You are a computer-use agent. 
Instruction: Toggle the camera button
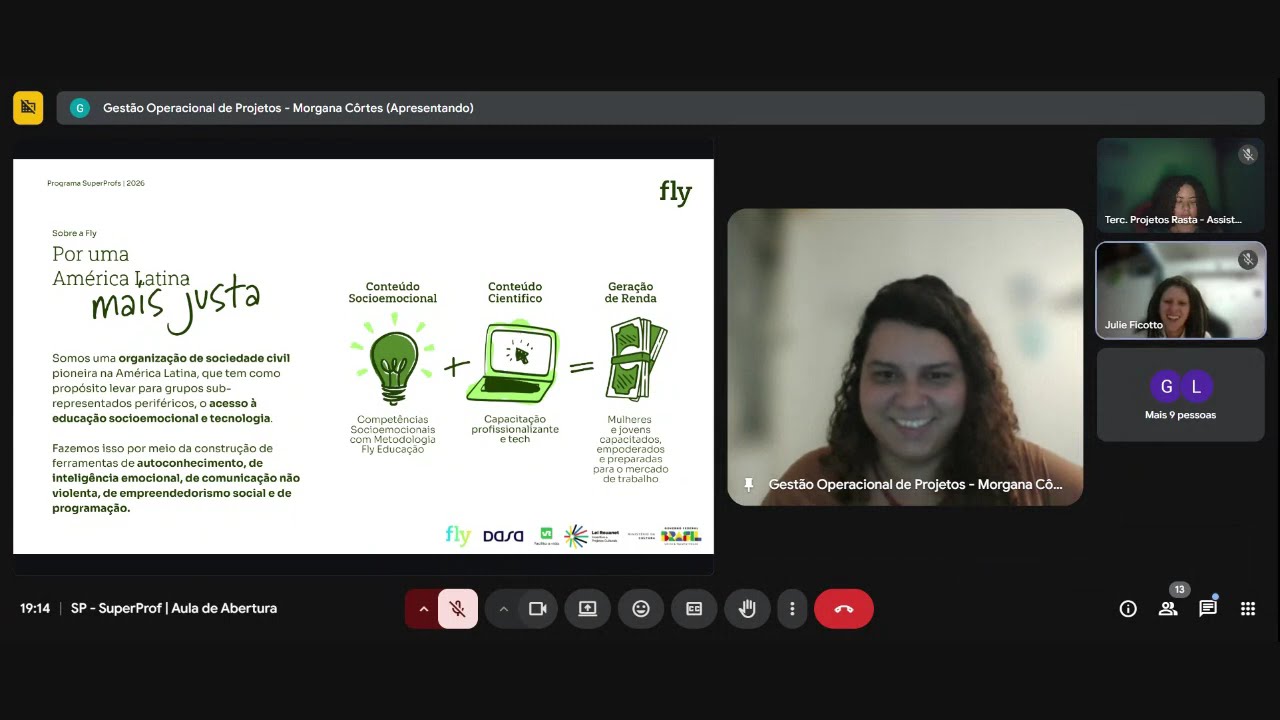click(x=538, y=609)
